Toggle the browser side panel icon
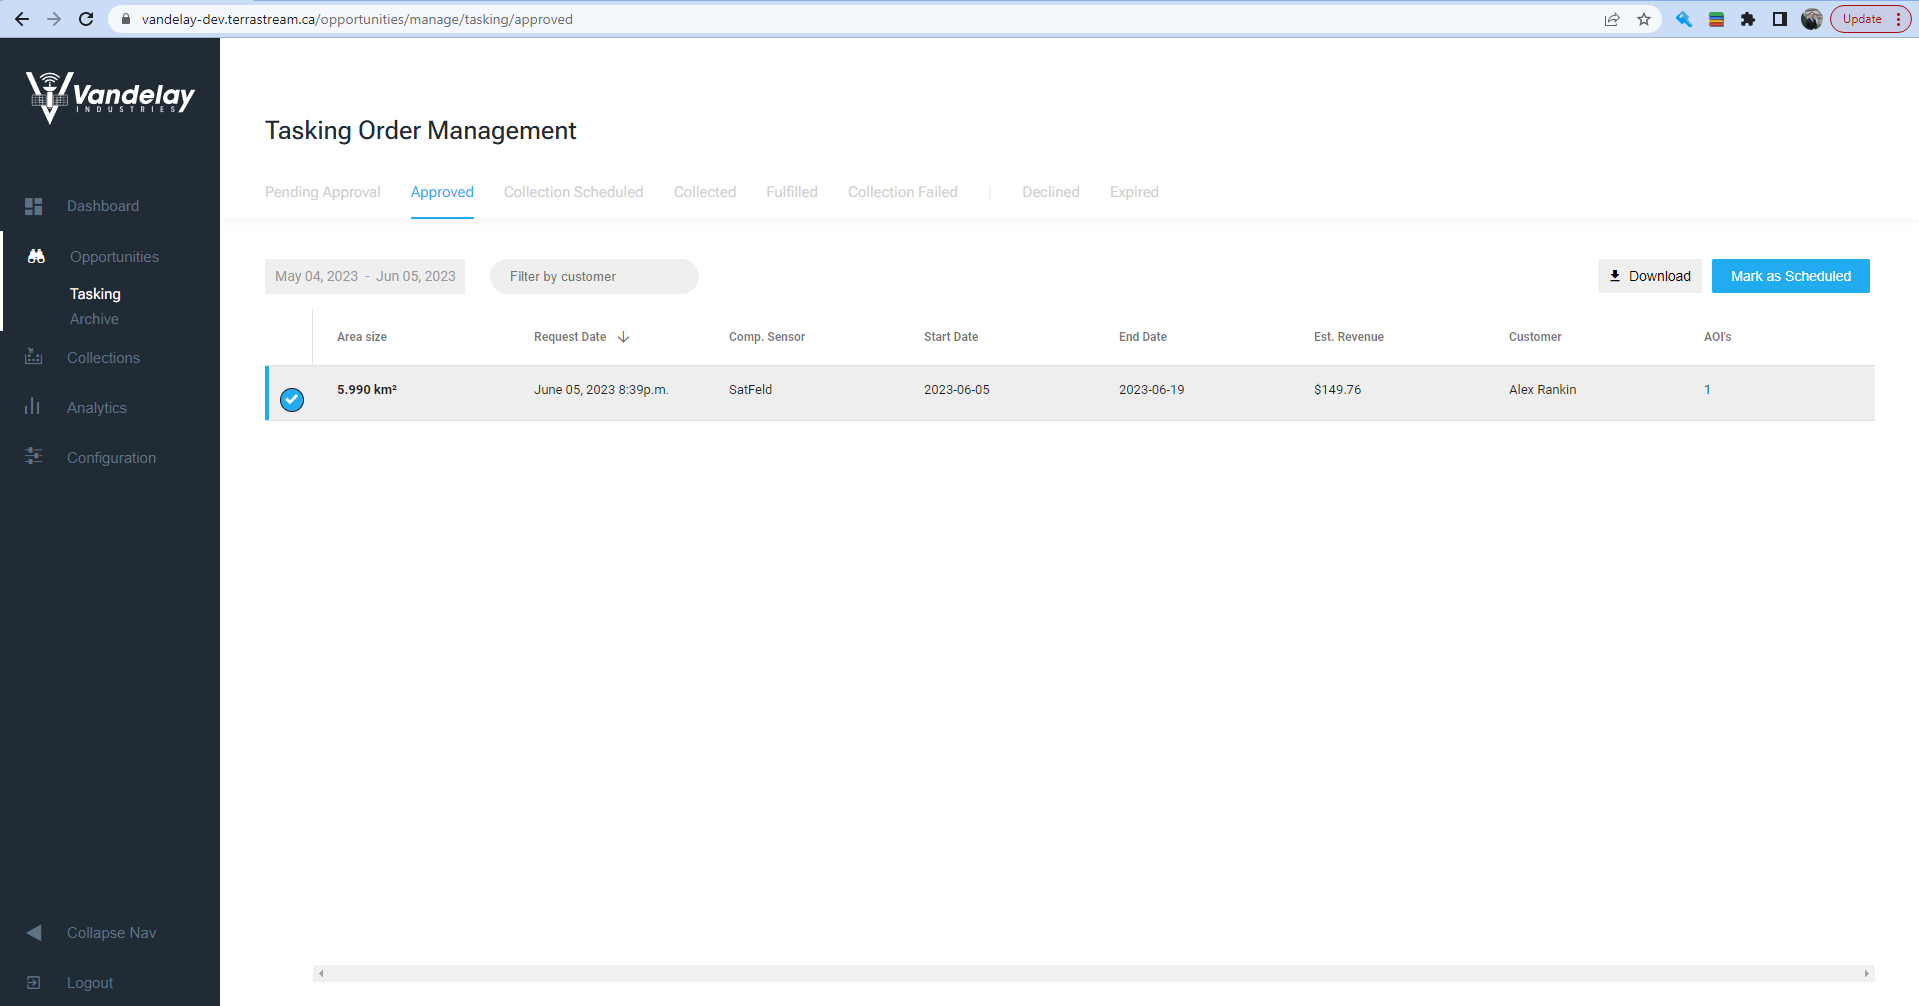Screen dimensions: 1919x1006 click(1780, 19)
